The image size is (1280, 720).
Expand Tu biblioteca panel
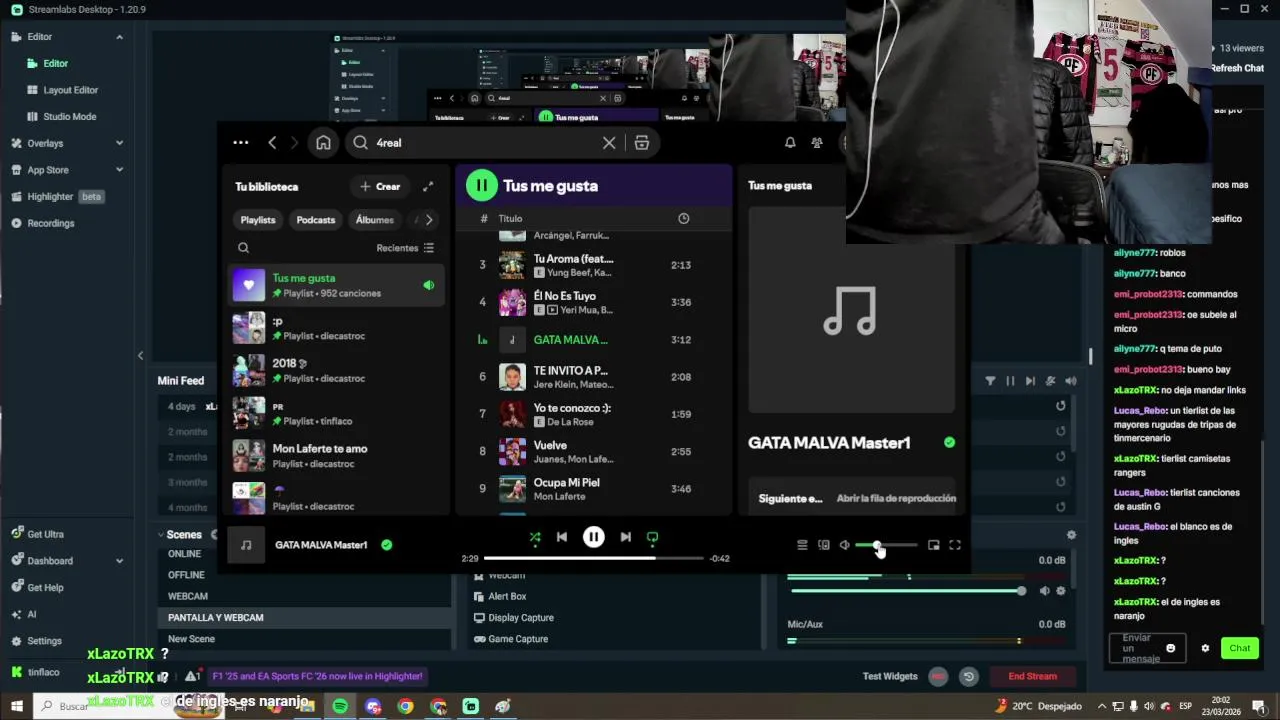[428, 186]
